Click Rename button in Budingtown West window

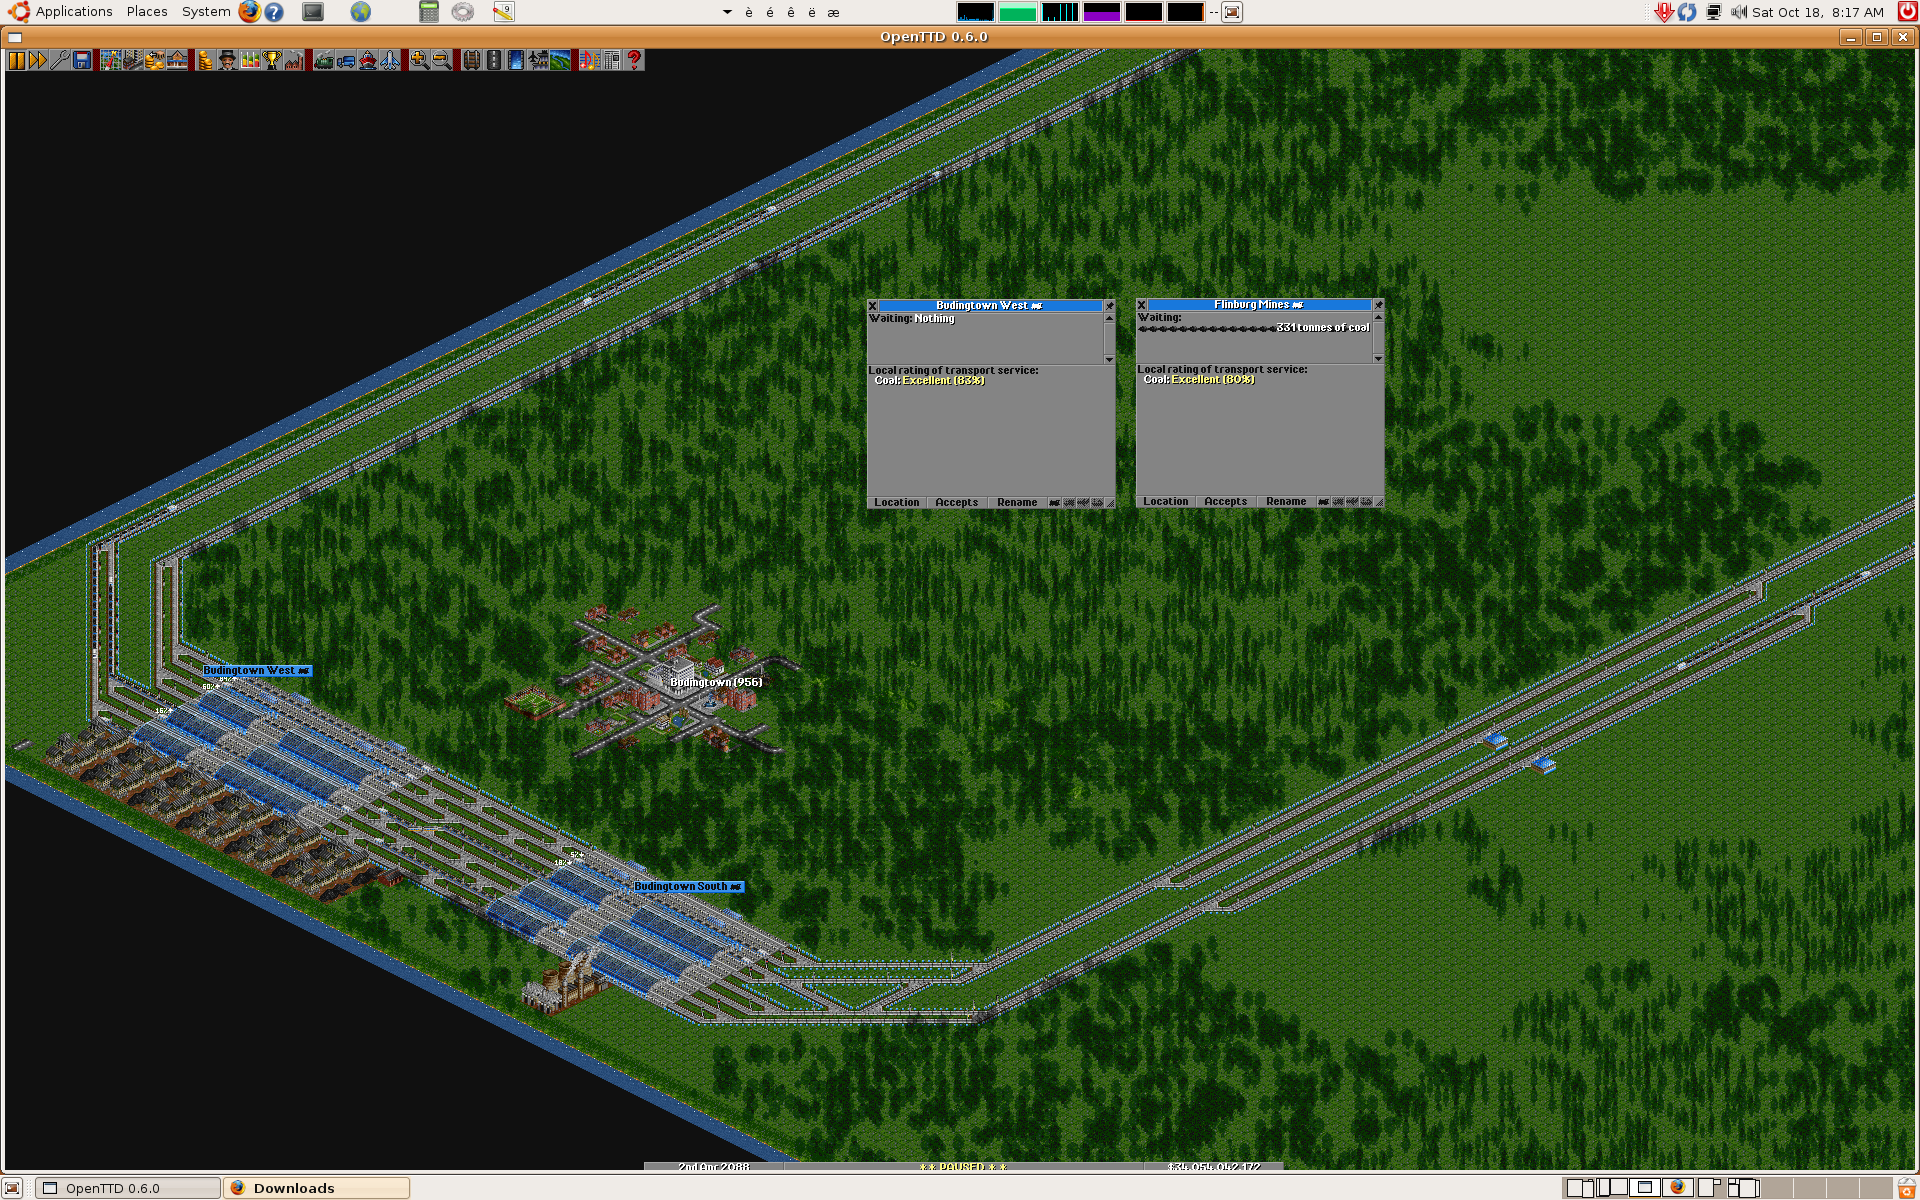[x=1017, y=502]
